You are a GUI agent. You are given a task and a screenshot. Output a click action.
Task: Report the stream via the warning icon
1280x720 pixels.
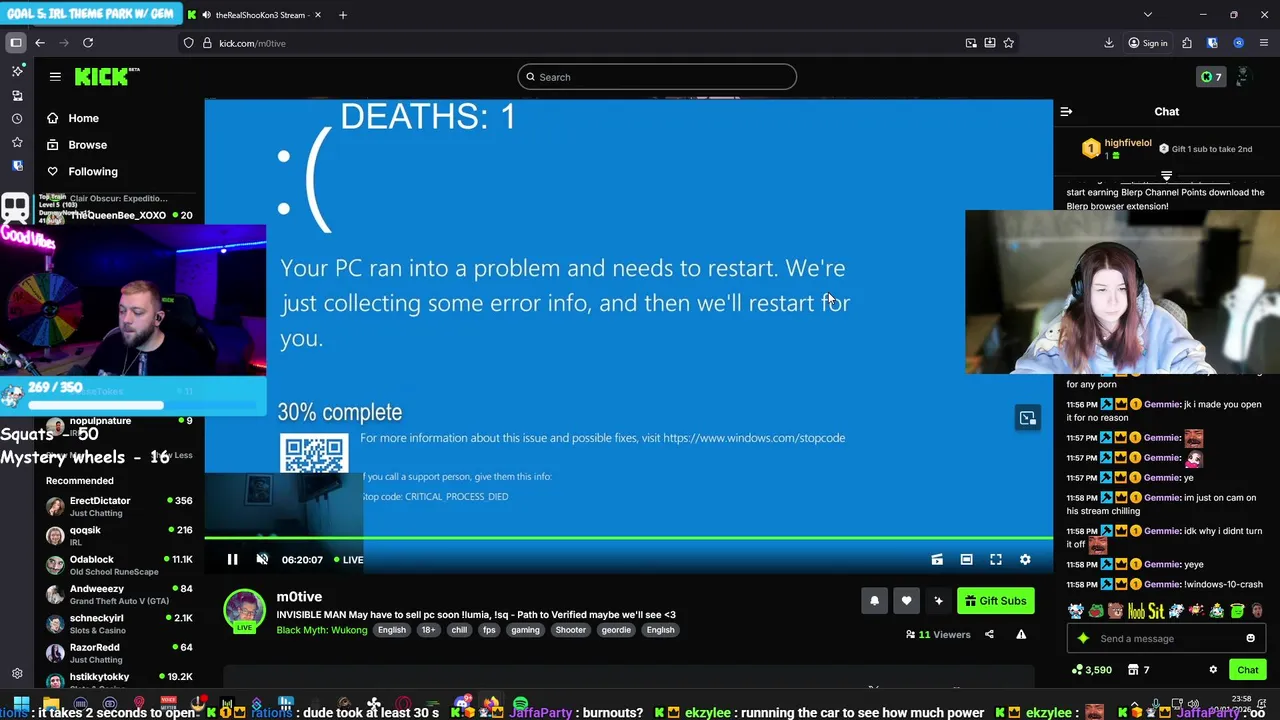[x=1021, y=634]
